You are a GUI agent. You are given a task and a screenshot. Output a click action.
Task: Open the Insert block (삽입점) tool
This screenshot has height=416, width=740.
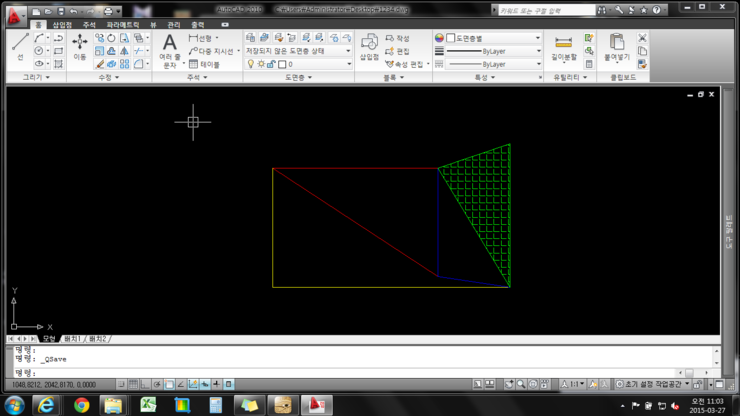[369, 46]
